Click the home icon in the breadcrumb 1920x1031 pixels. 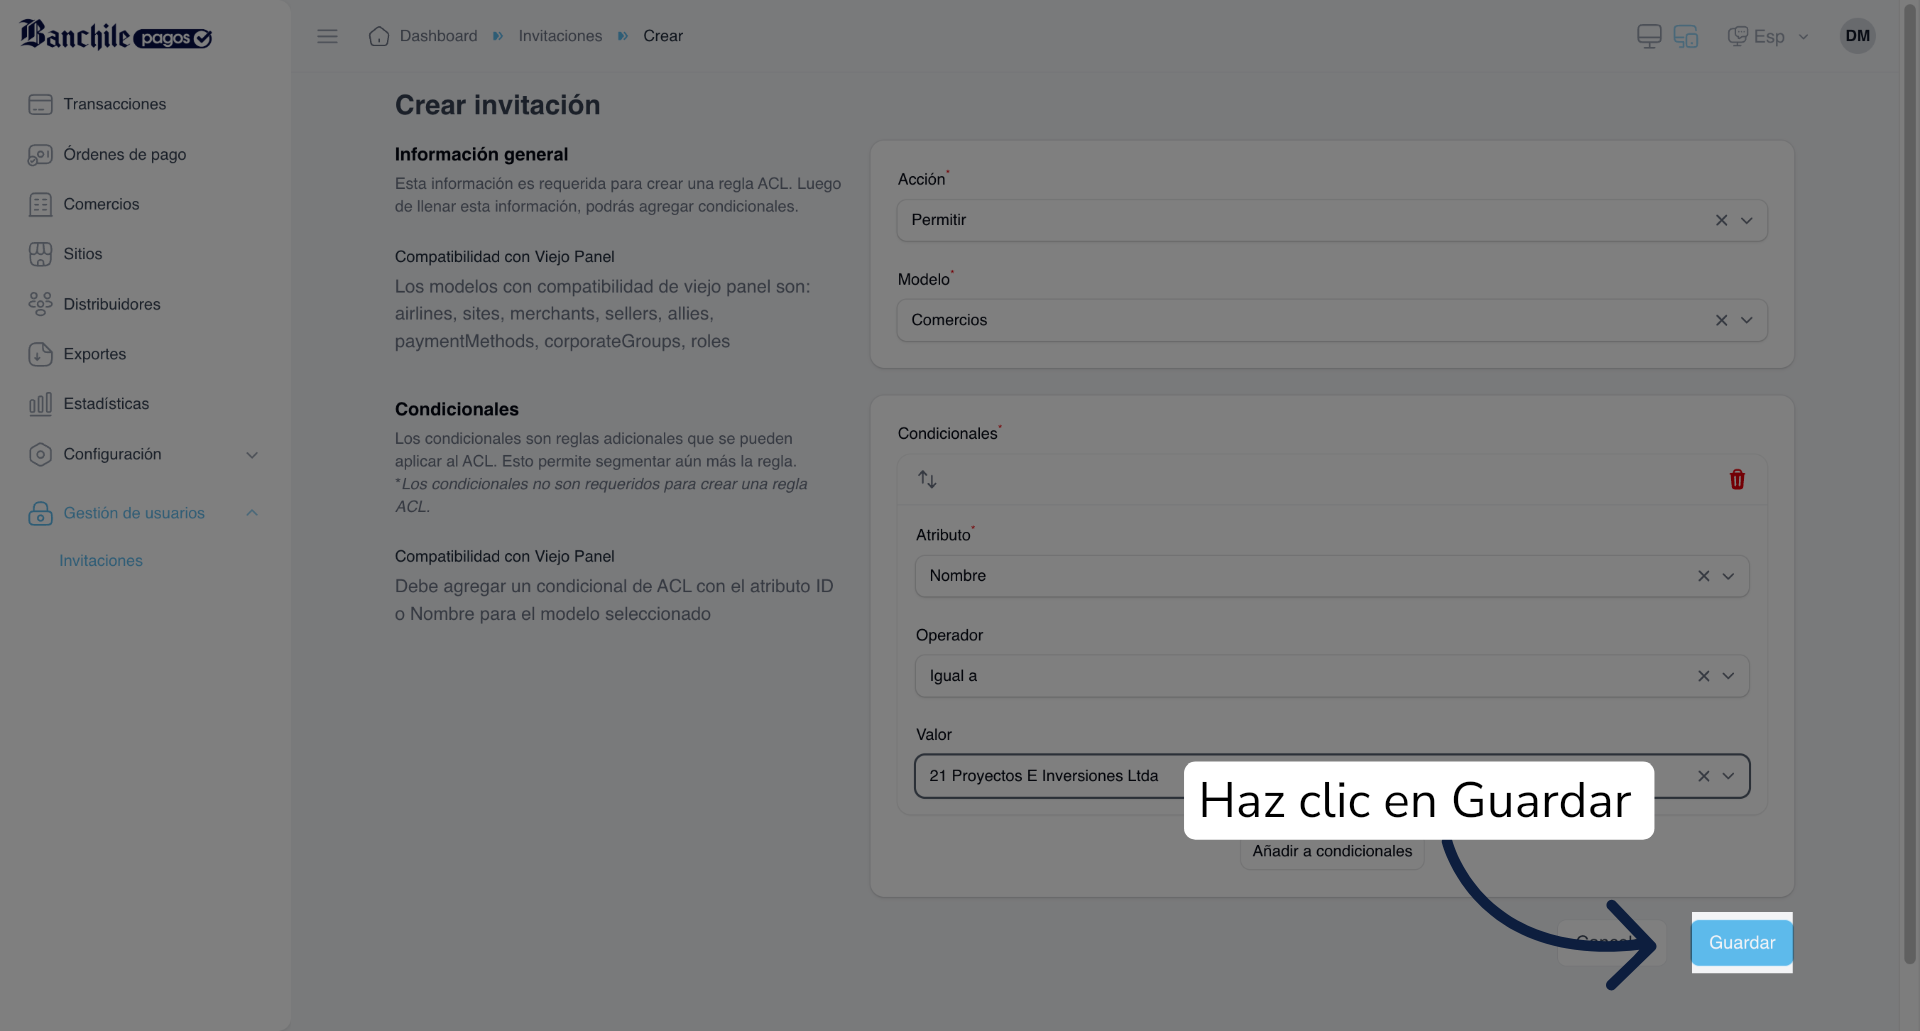click(378, 36)
